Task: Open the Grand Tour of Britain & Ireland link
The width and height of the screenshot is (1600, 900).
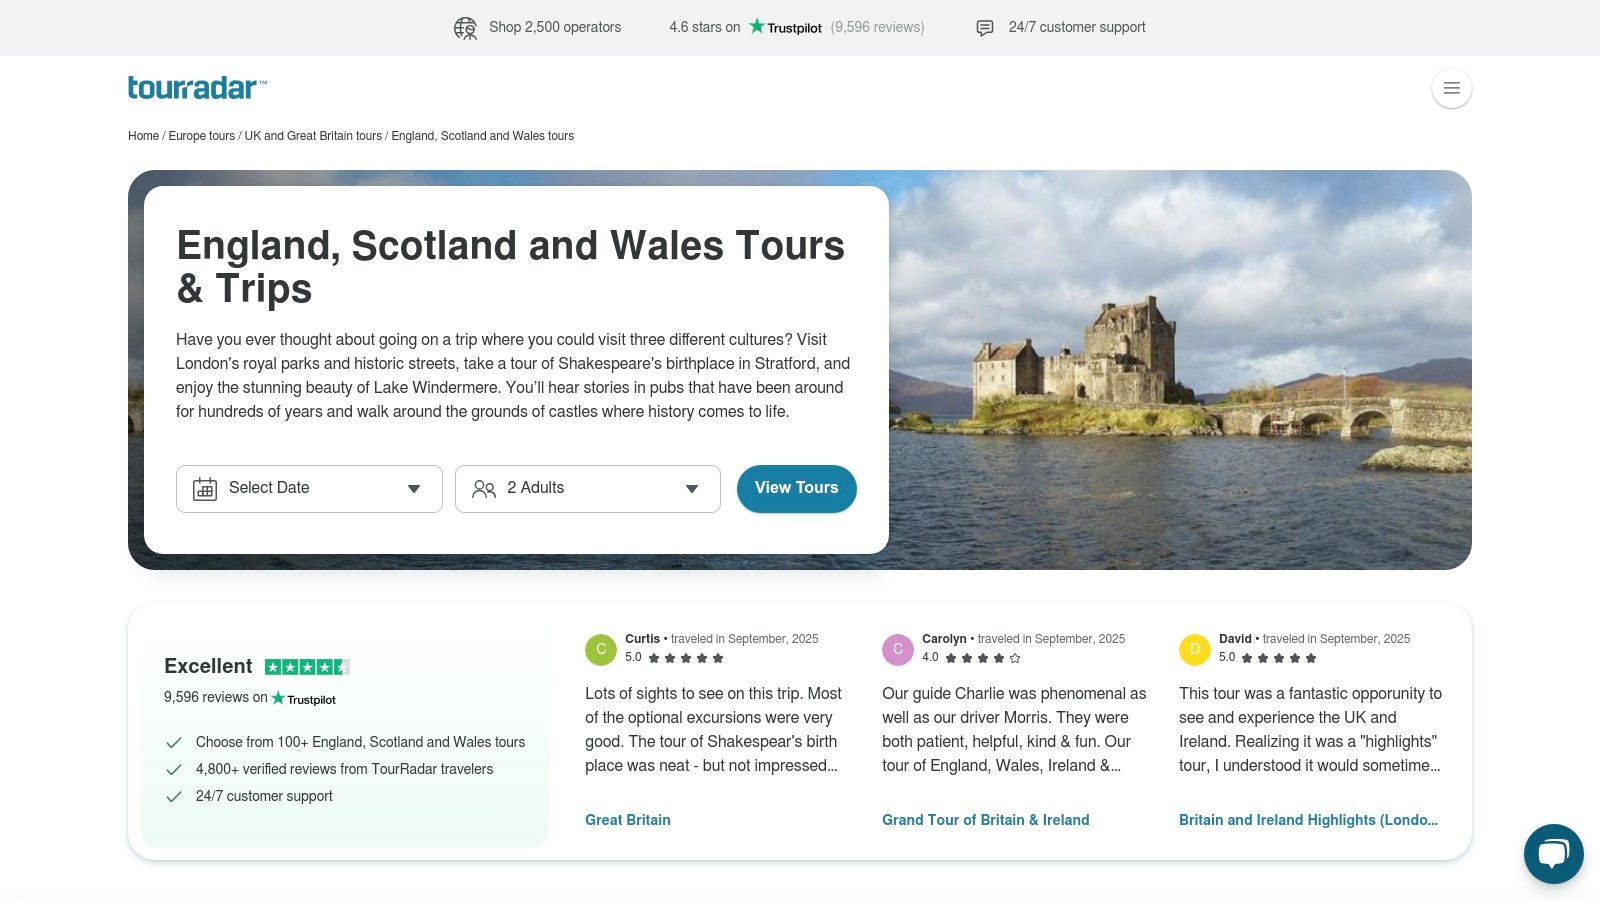Action: coord(985,819)
